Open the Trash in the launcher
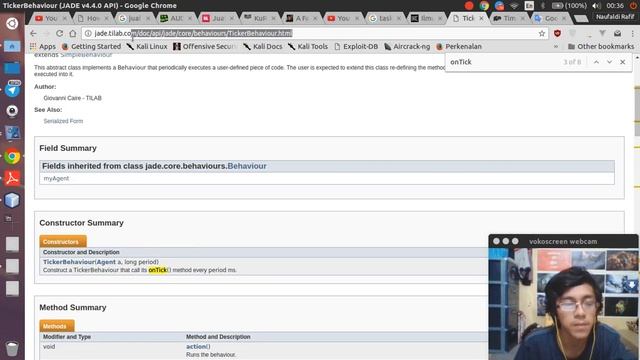The width and height of the screenshot is (640, 360). pos(12,349)
